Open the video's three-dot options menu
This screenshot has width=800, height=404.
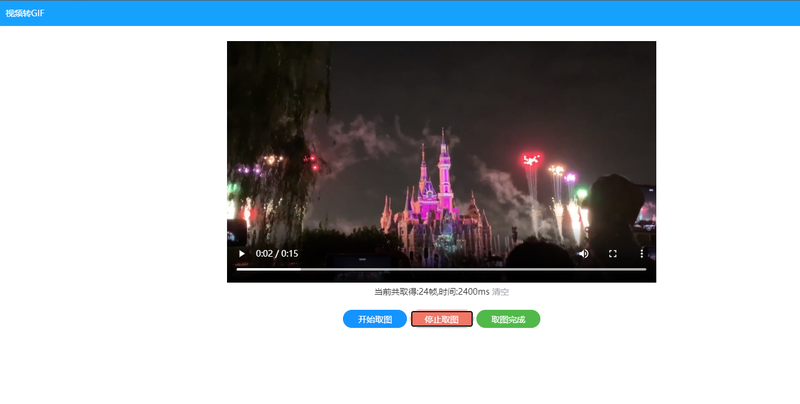click(x=642, y=254)
